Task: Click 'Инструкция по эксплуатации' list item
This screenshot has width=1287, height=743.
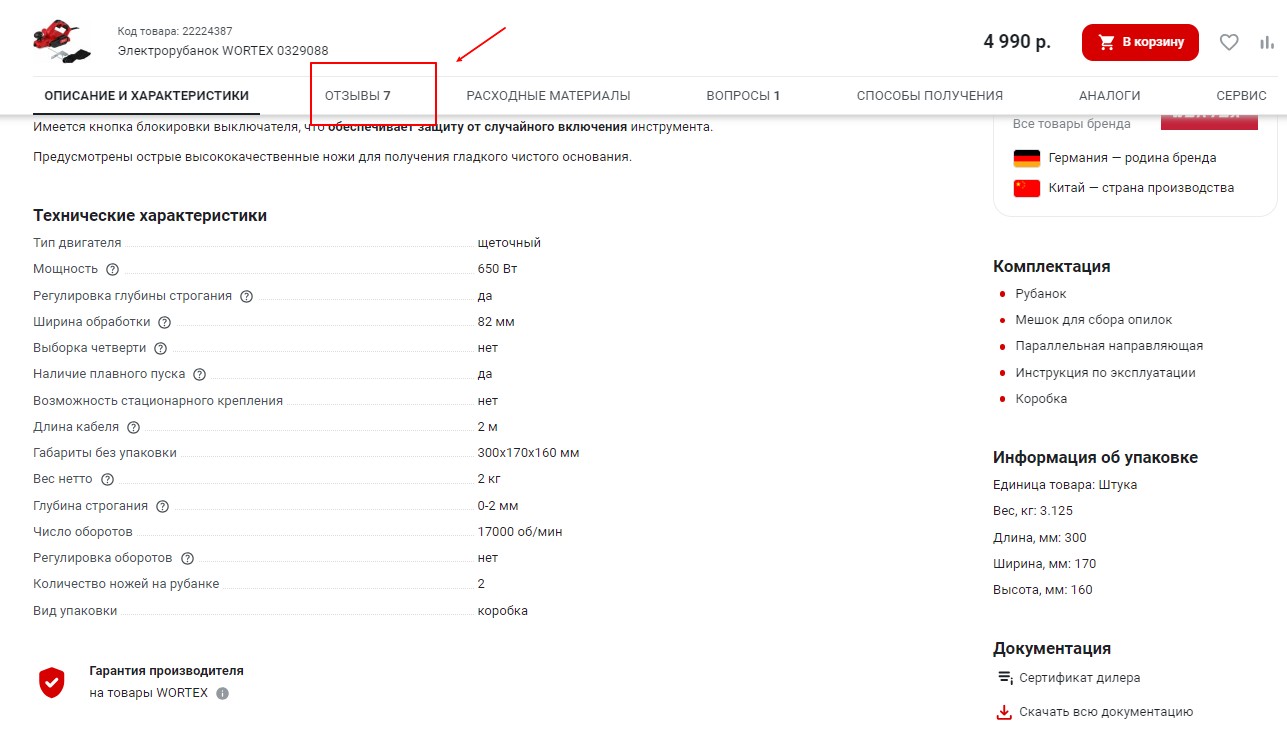Action: (1105, 373)
